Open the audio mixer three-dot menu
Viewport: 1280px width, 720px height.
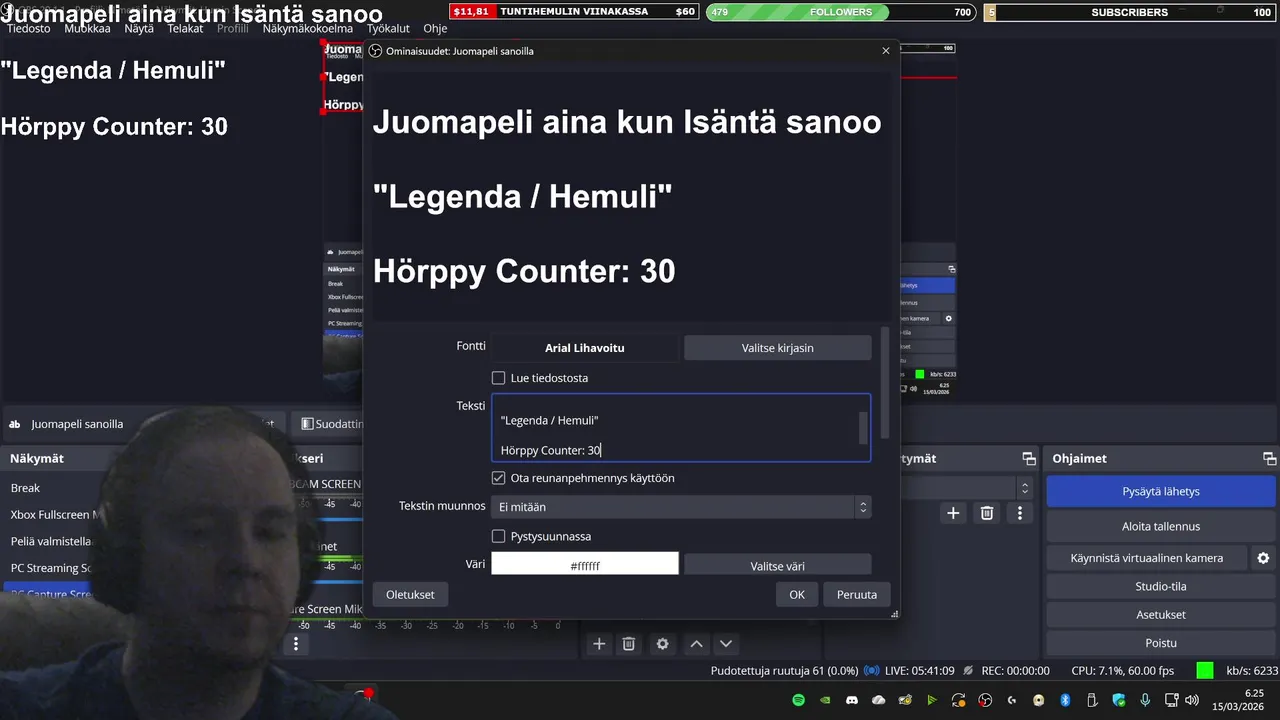[296, 644]
